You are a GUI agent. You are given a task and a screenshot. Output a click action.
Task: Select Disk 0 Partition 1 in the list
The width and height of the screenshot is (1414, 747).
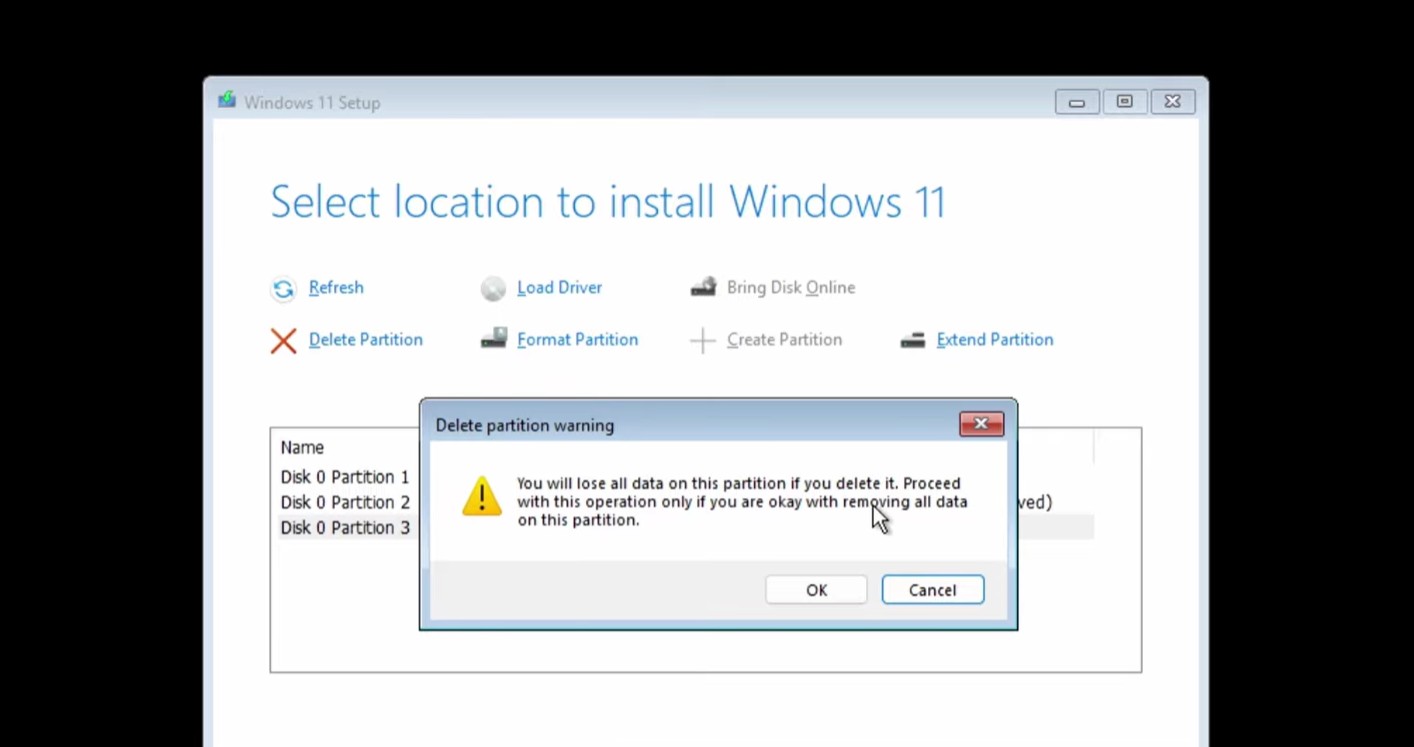tap(345, 477)
